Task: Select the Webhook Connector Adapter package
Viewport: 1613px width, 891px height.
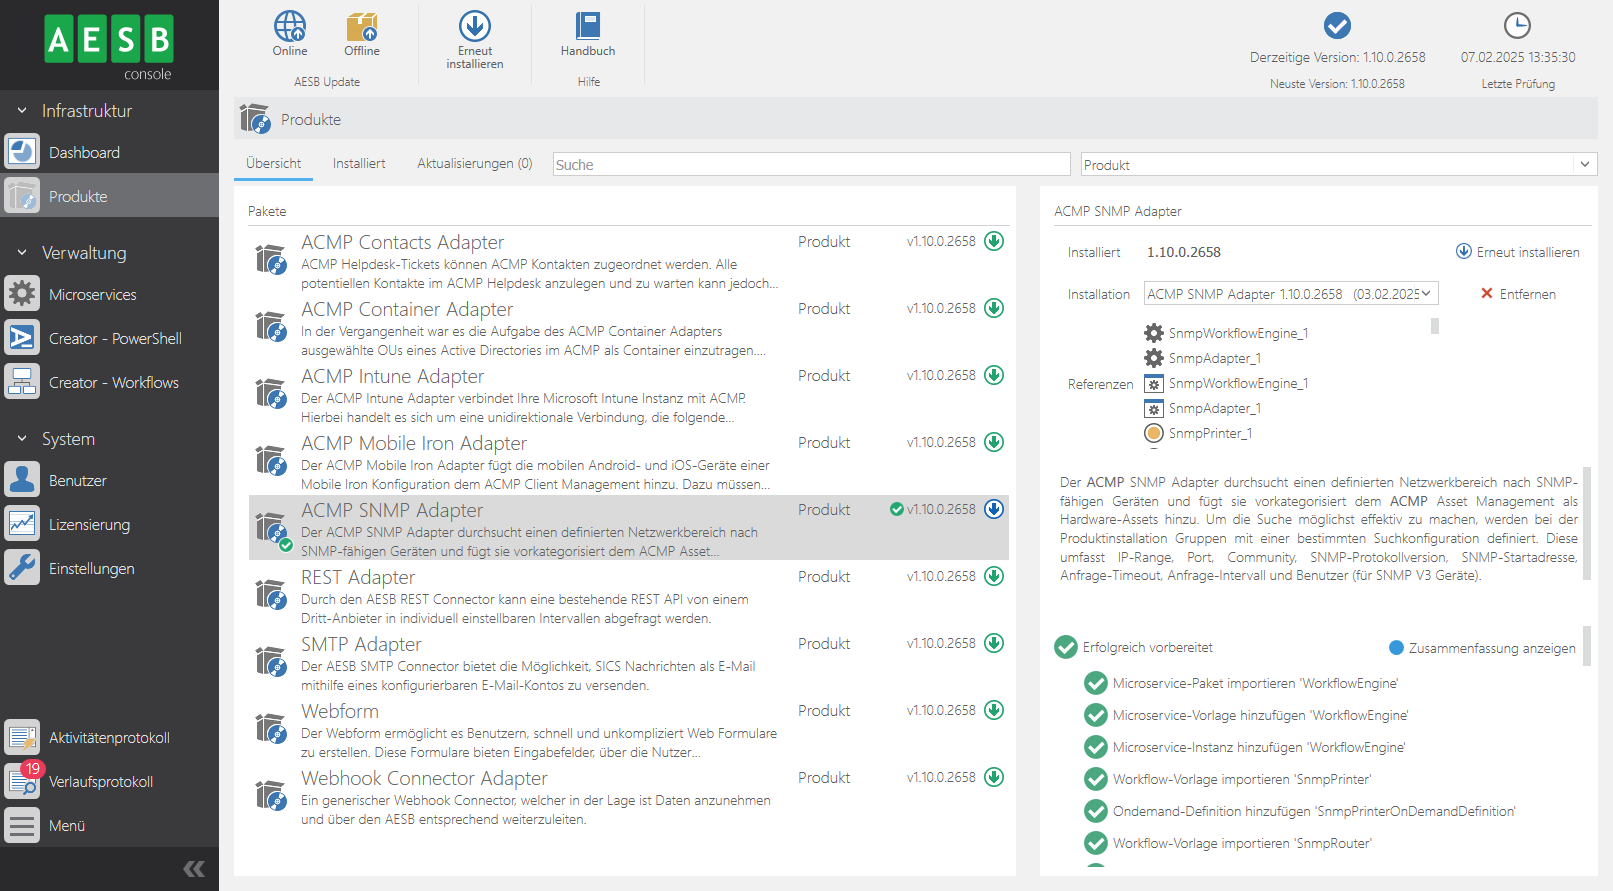Action: 628,797
